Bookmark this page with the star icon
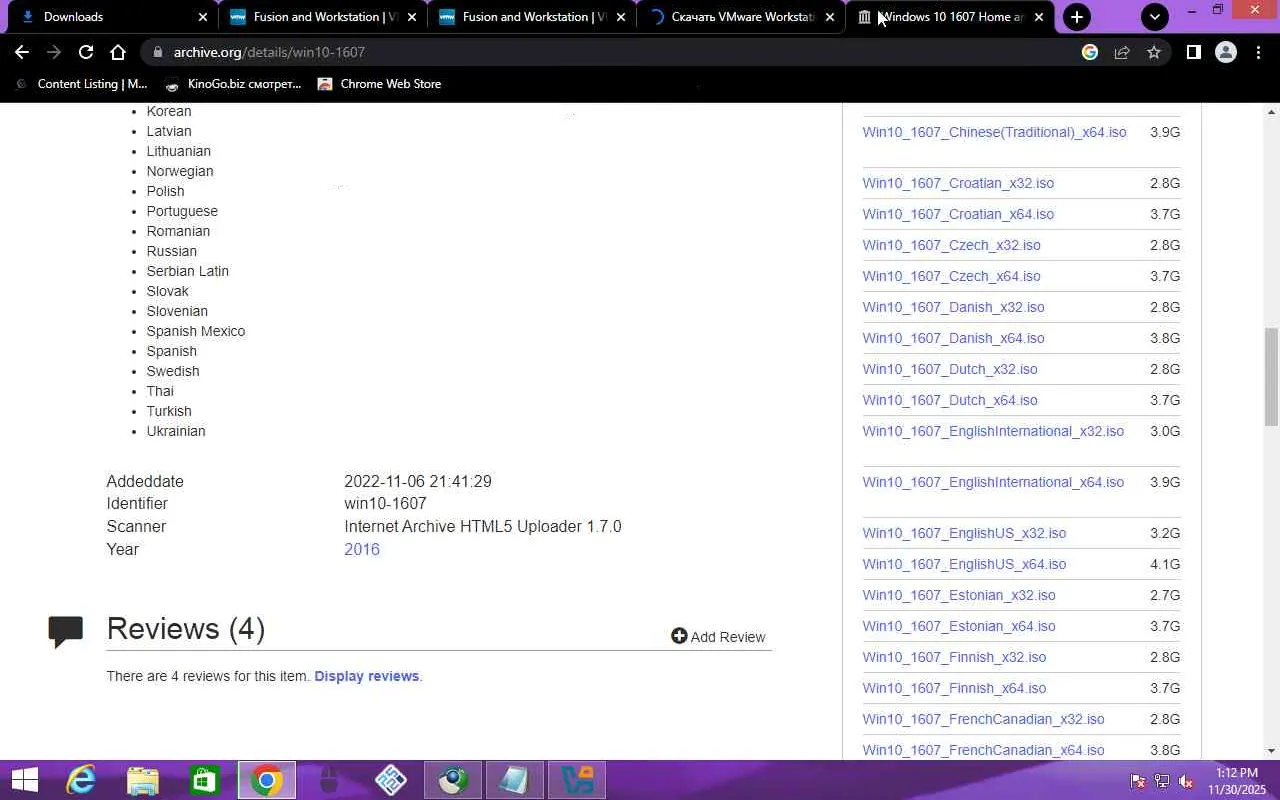 [1154, 52]
